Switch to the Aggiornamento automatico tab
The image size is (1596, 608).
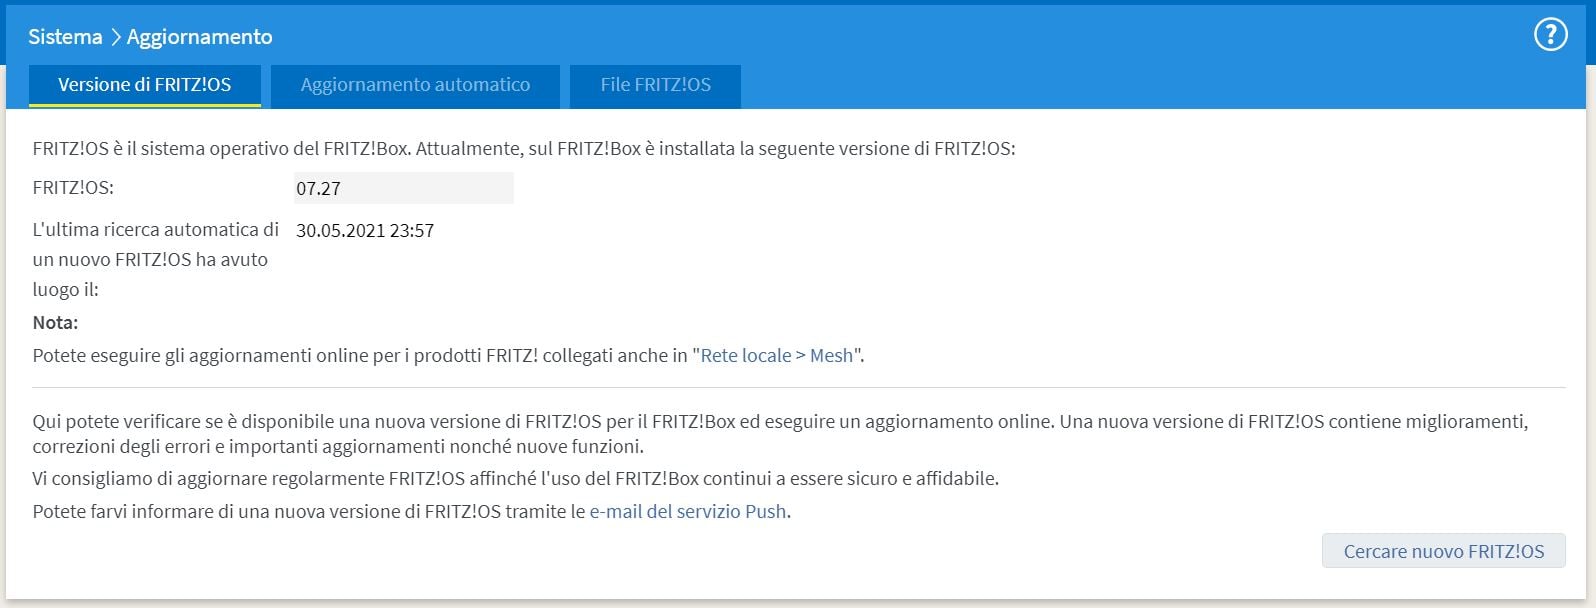coord(415,85)
